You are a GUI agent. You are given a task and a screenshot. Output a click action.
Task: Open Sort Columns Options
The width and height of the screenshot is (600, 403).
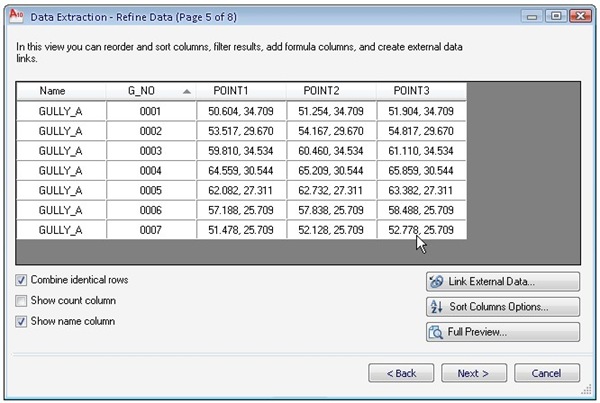point(503,307)
